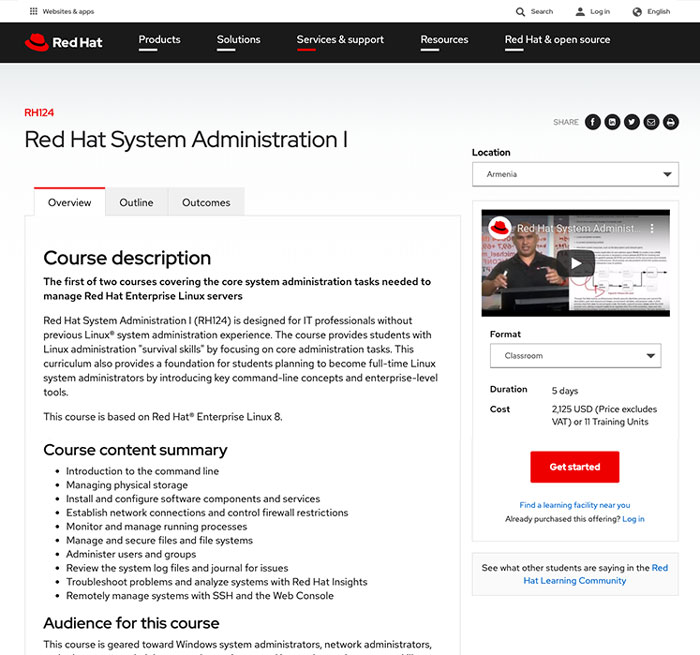Print the page with printer icon
Viewport: 700px width, 655px height.
671,122
